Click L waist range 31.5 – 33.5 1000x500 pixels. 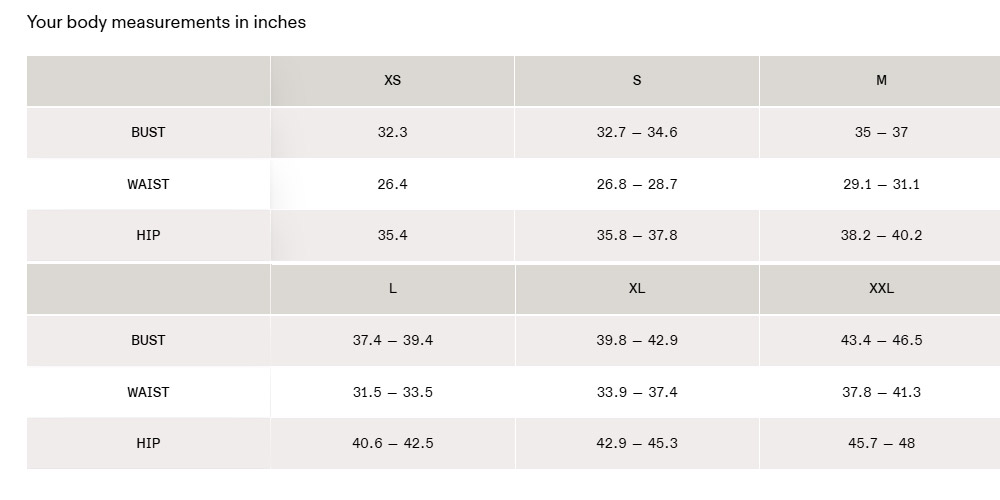[x=392, y=392]
